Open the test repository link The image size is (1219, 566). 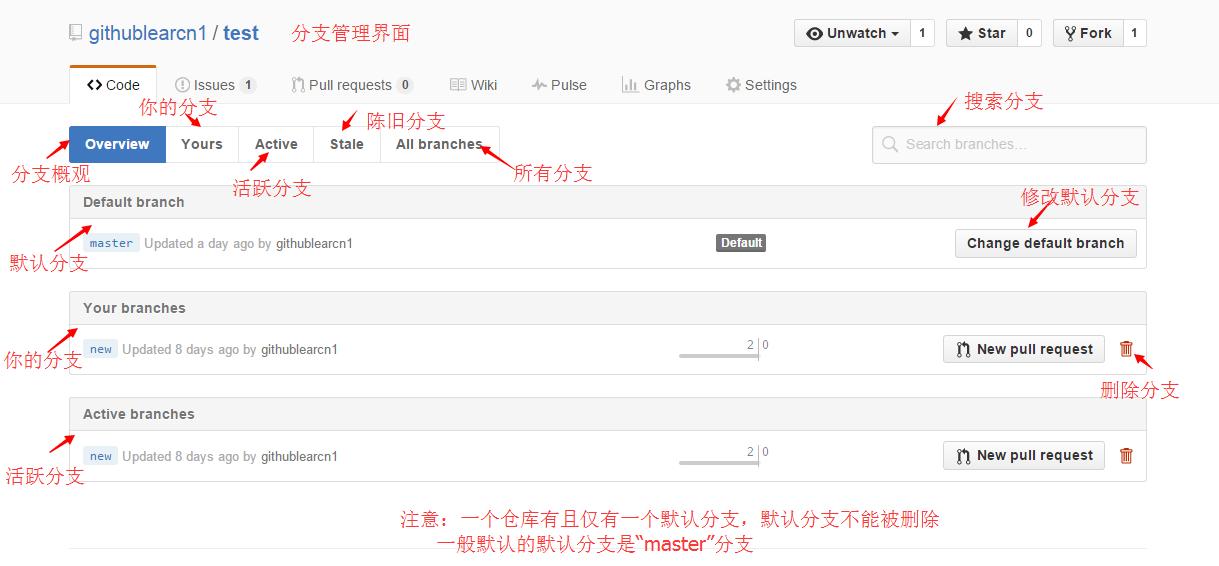pos(241,33)
